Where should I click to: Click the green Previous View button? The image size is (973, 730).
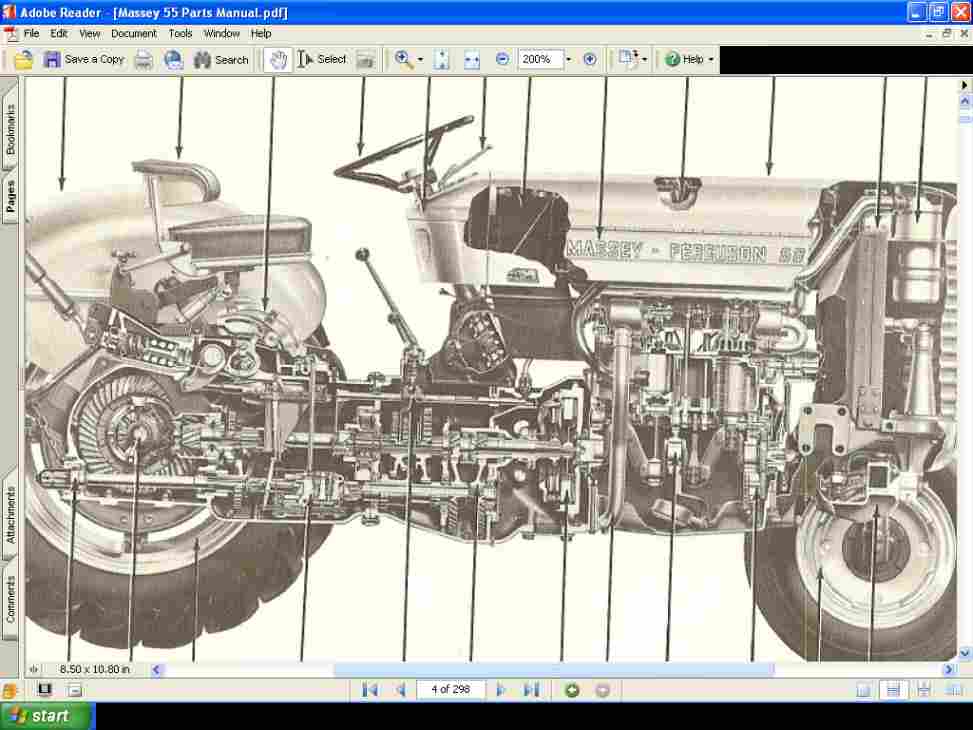tap(572, 690)
